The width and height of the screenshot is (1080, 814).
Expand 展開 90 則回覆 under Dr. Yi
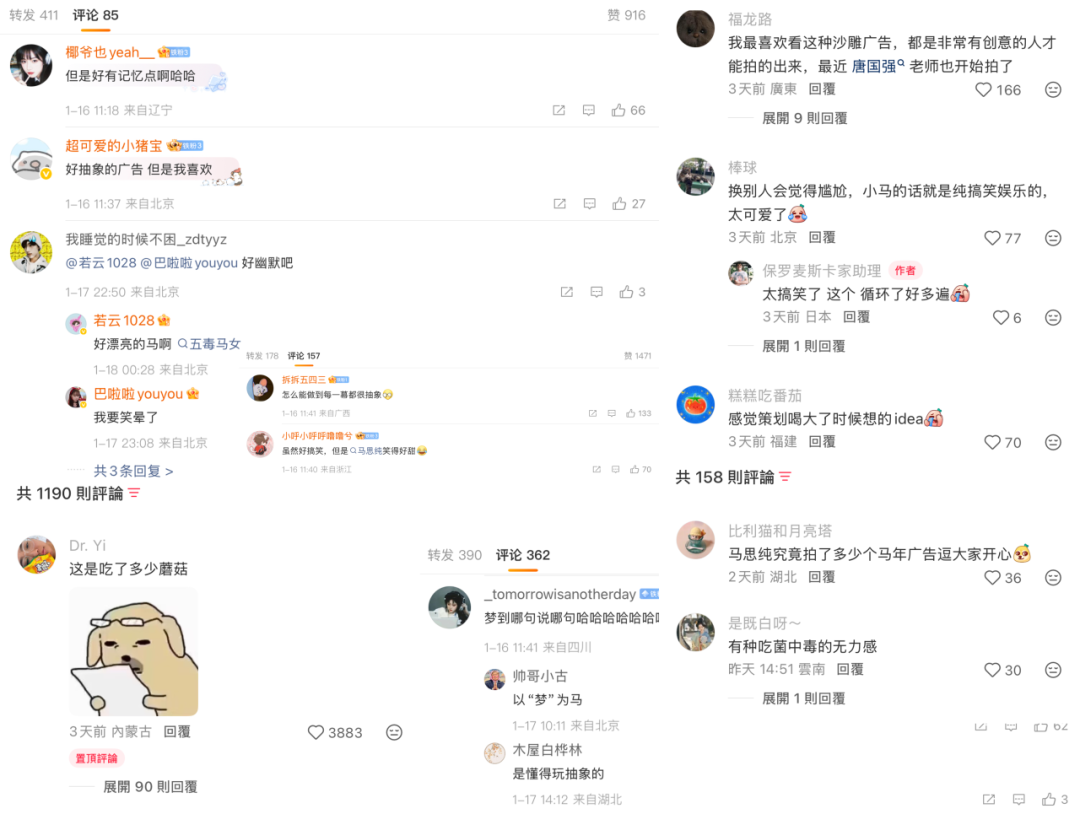[150, 786]
